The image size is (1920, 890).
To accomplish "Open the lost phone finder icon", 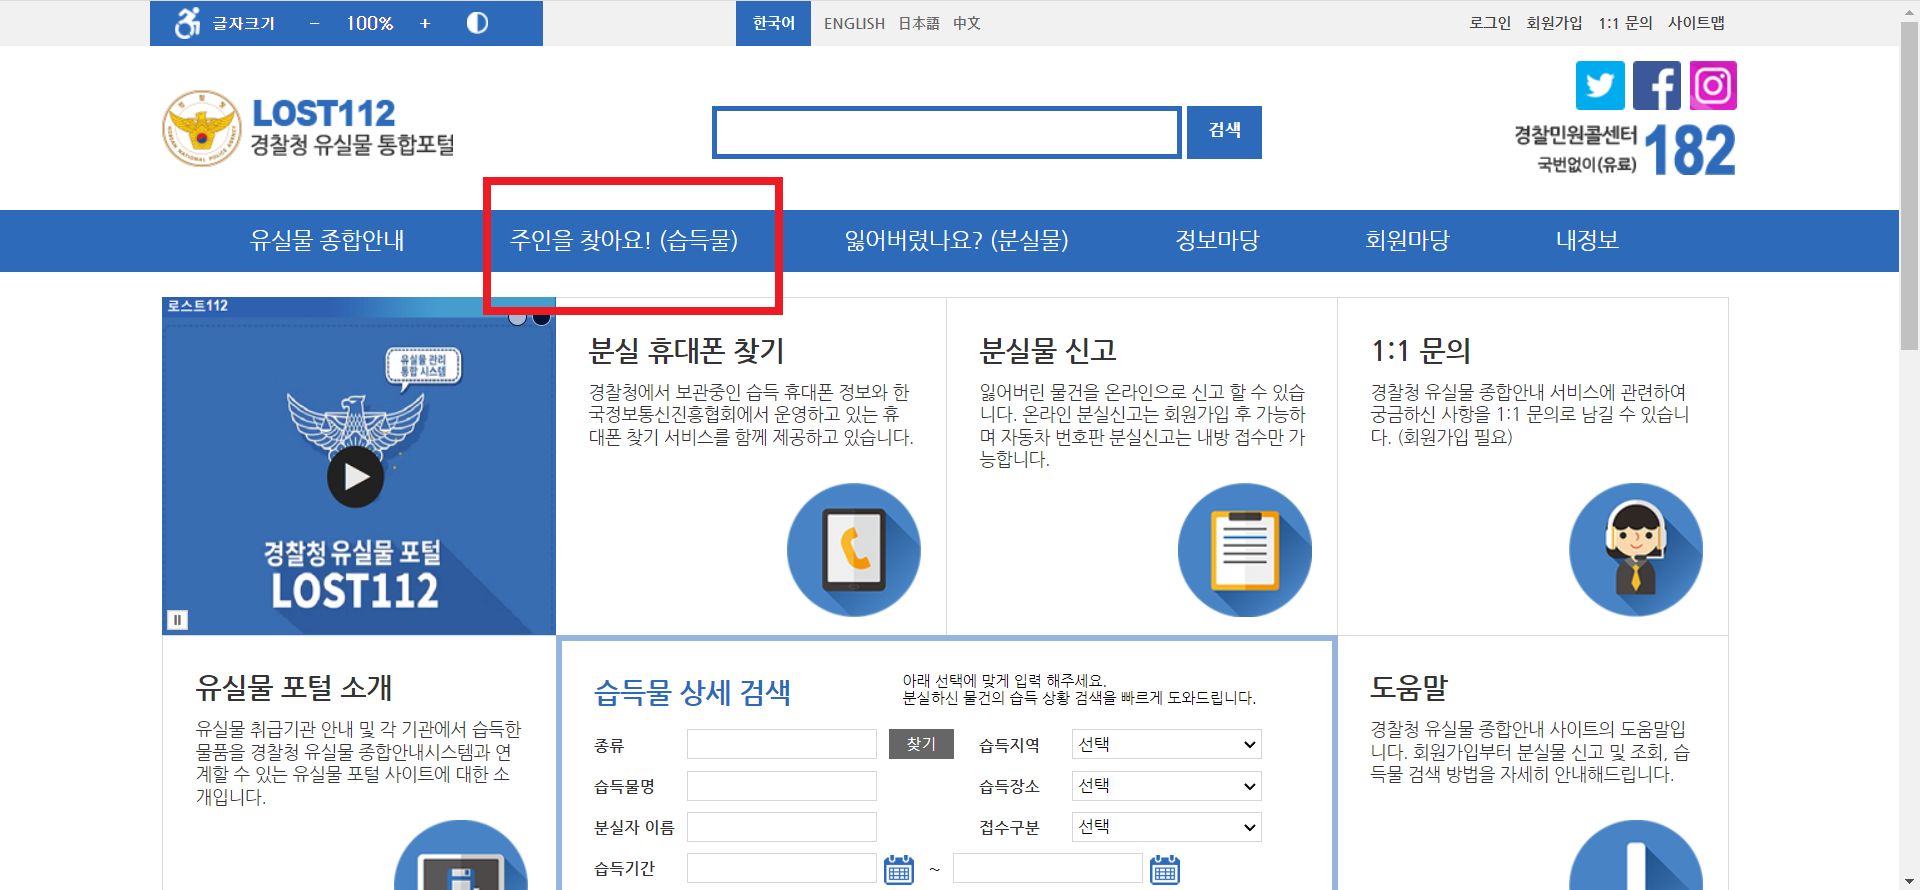I will [854, 550].
